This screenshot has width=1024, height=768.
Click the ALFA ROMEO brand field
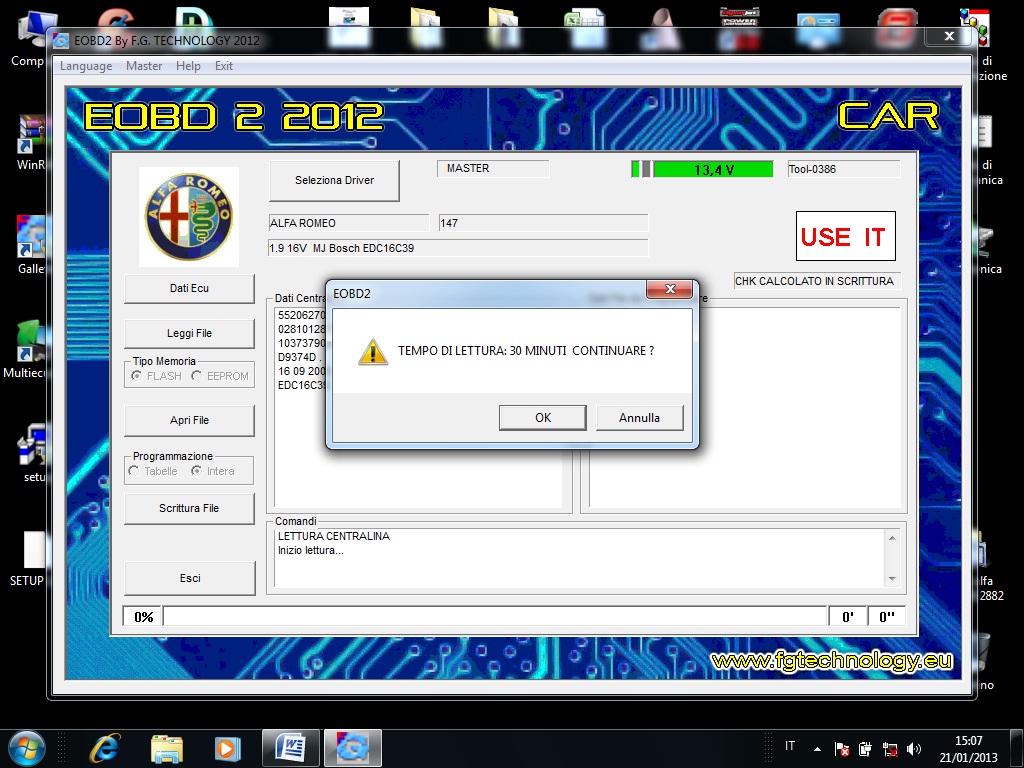point(349,223)
